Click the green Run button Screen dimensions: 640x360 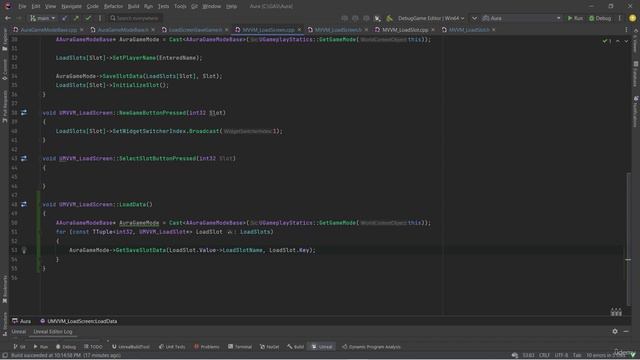pos(575,18)
